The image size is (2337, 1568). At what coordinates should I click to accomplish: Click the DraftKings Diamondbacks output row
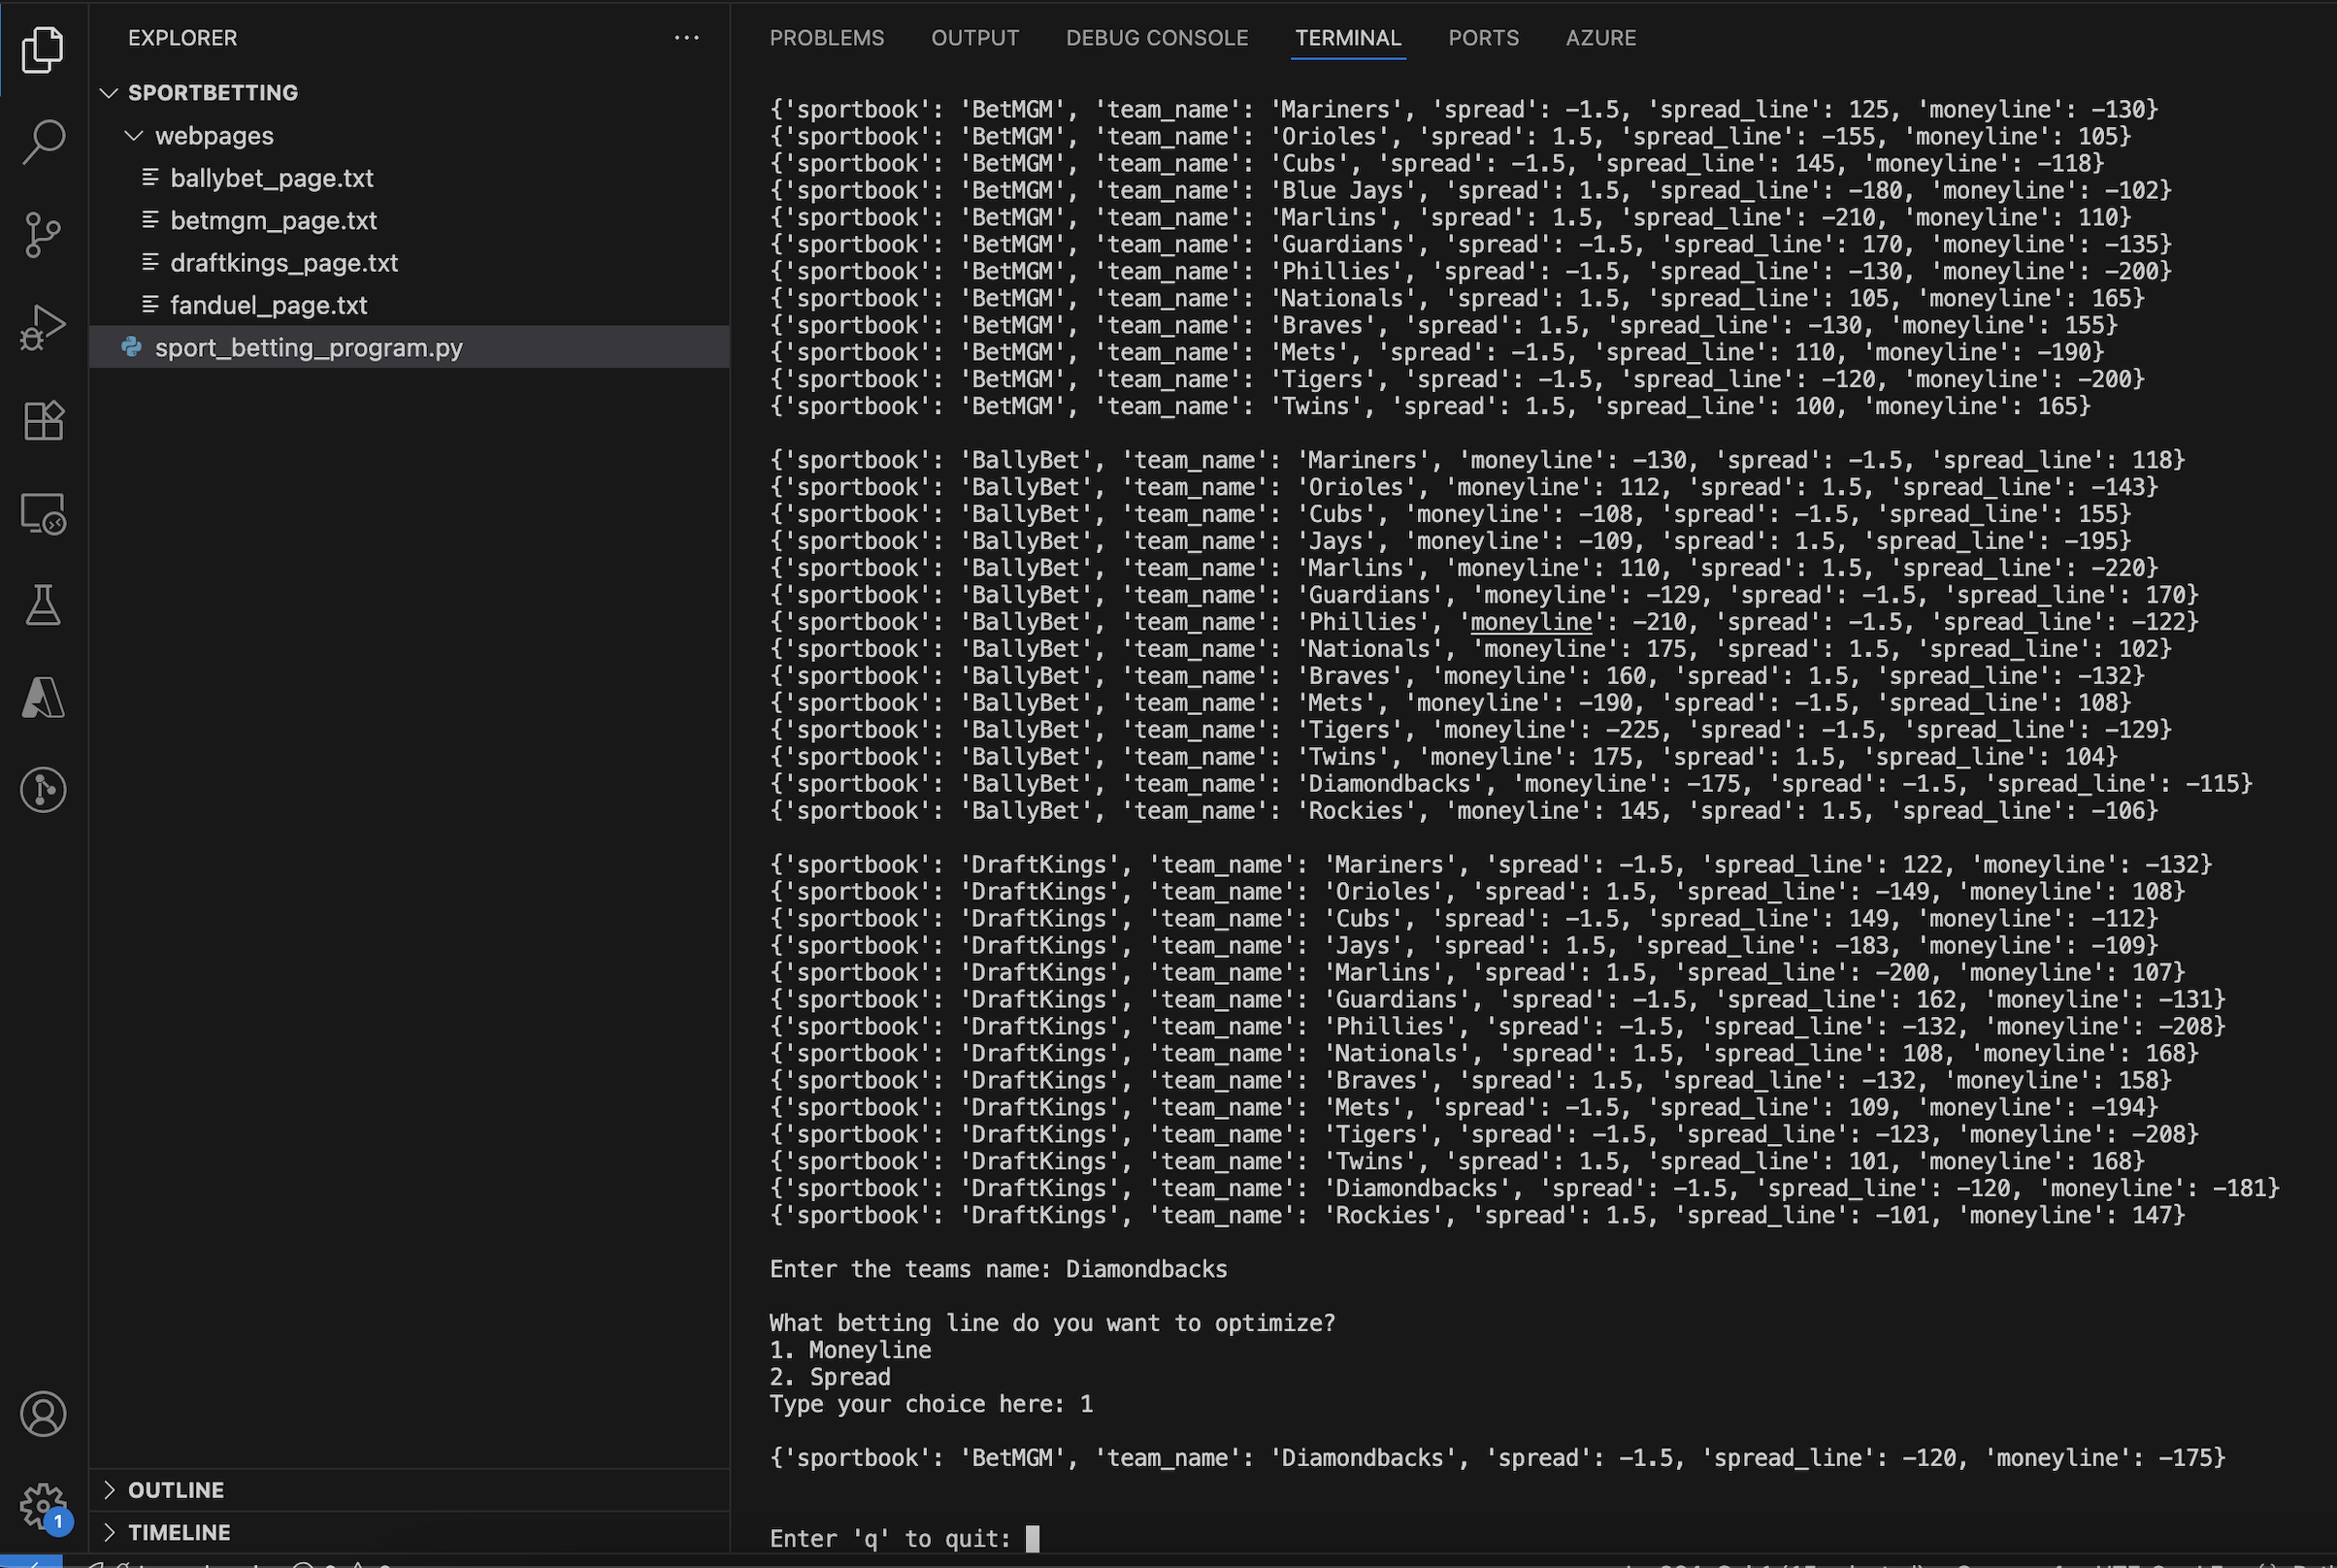[x=1524, y=1189]
